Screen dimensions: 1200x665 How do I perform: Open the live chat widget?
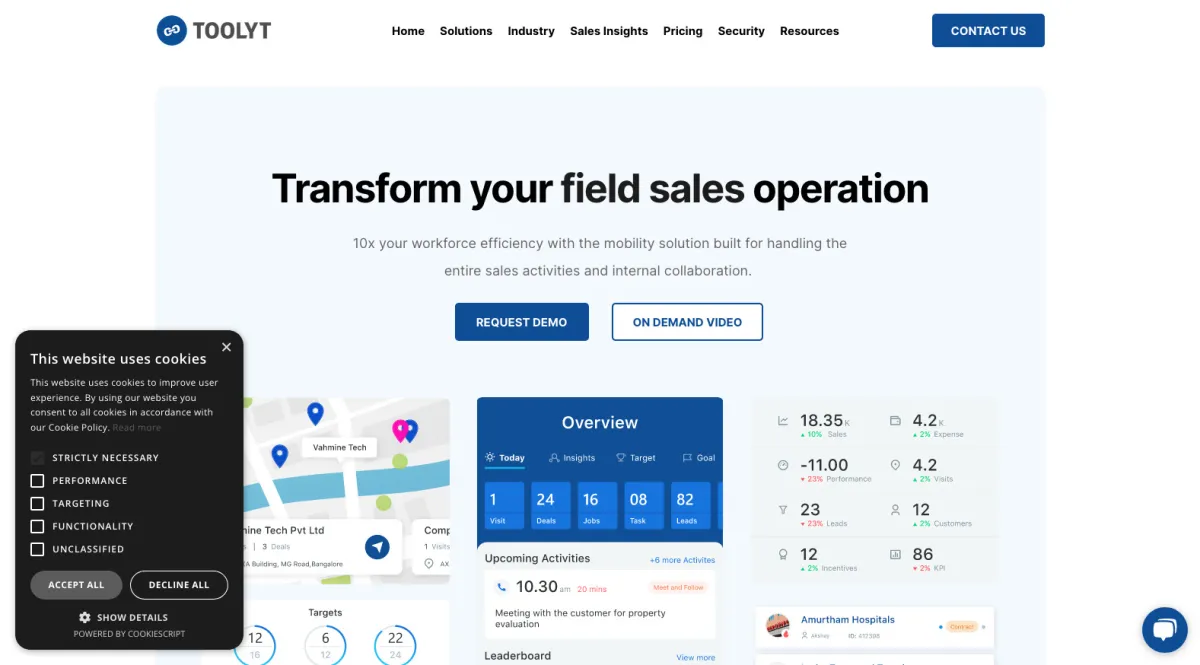click(1164, 629)
